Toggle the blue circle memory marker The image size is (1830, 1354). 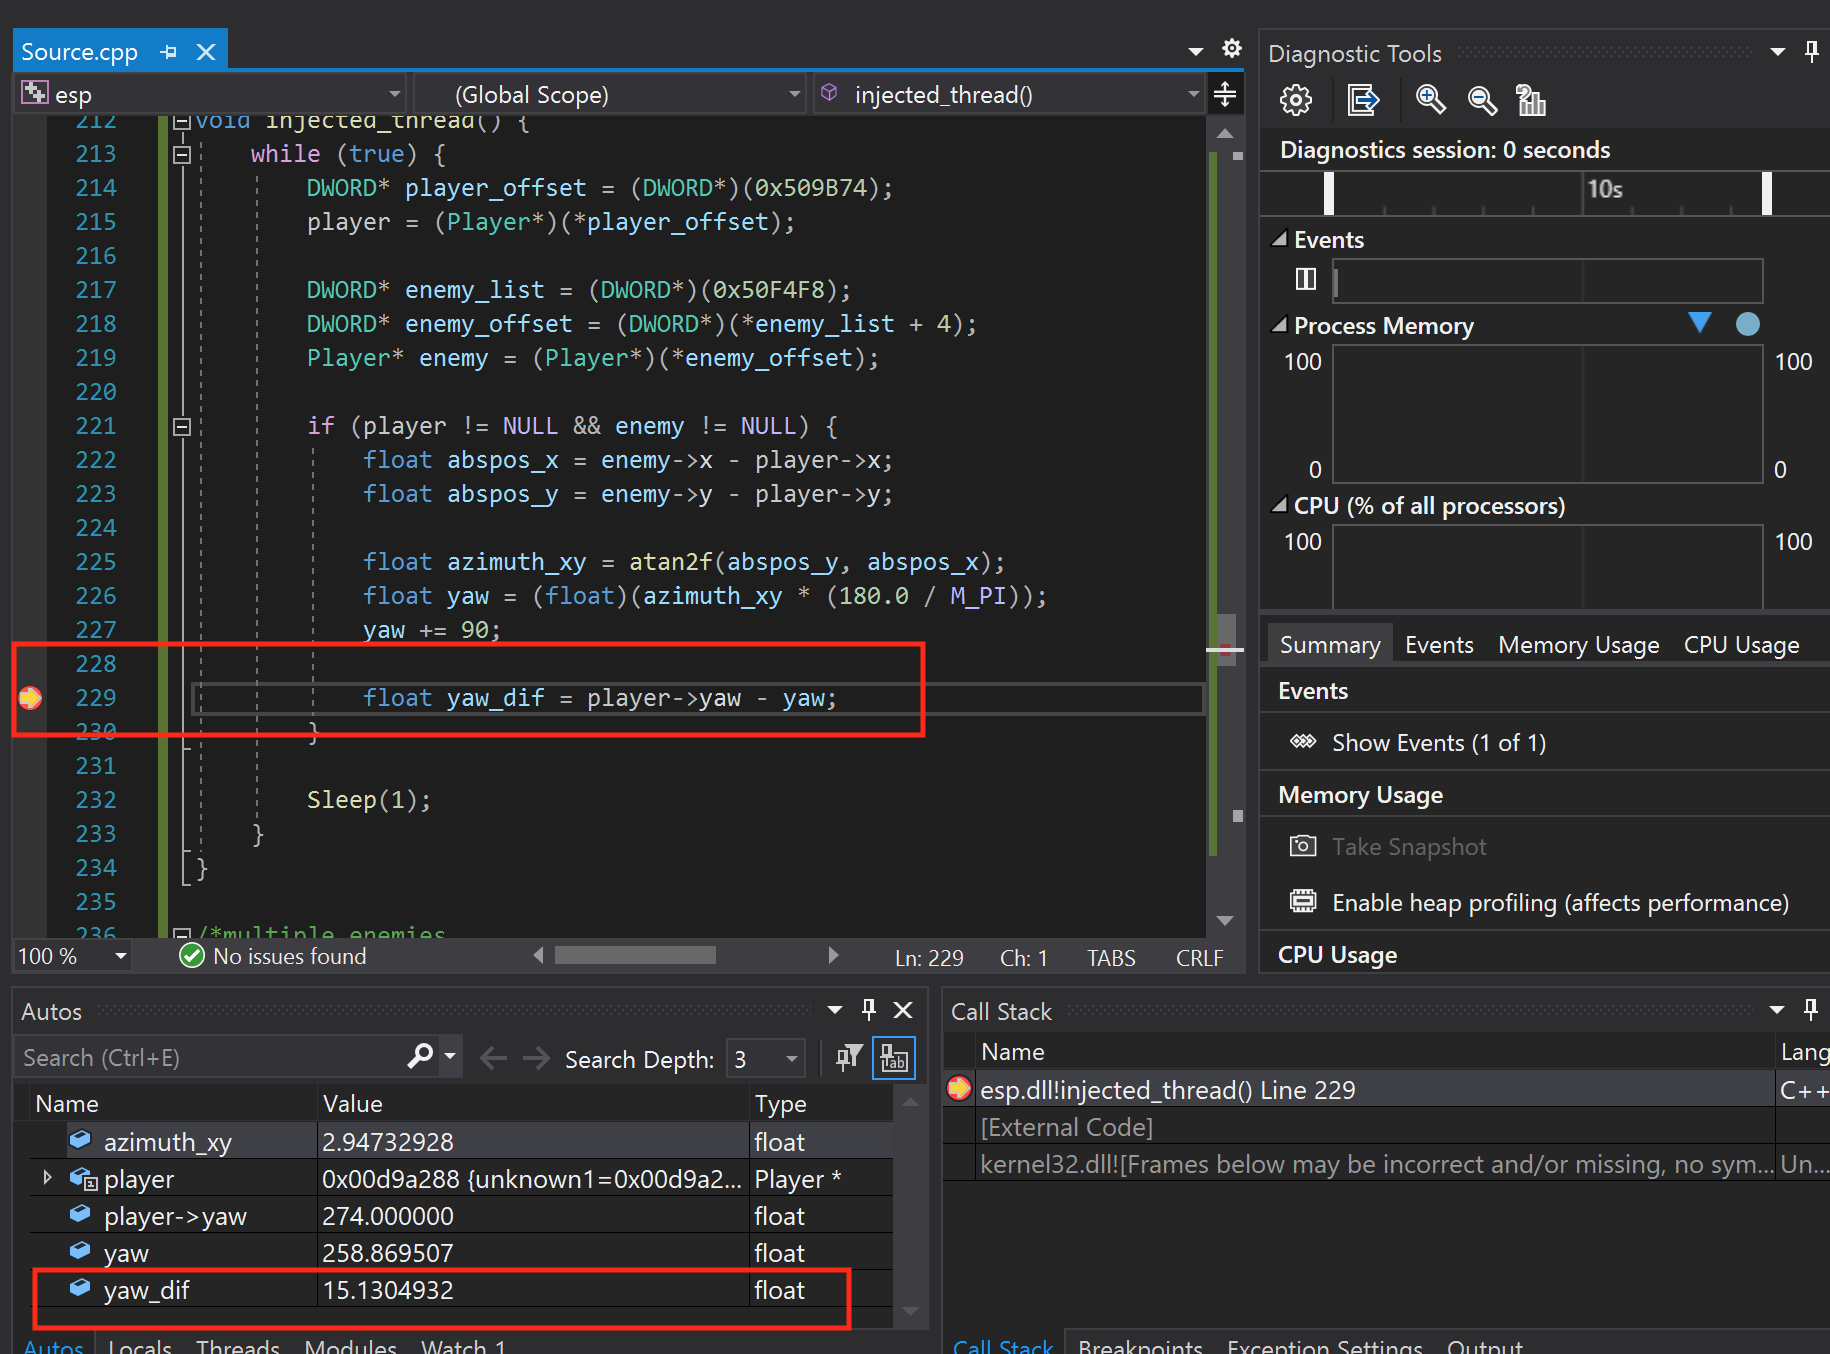[1748, 324]
